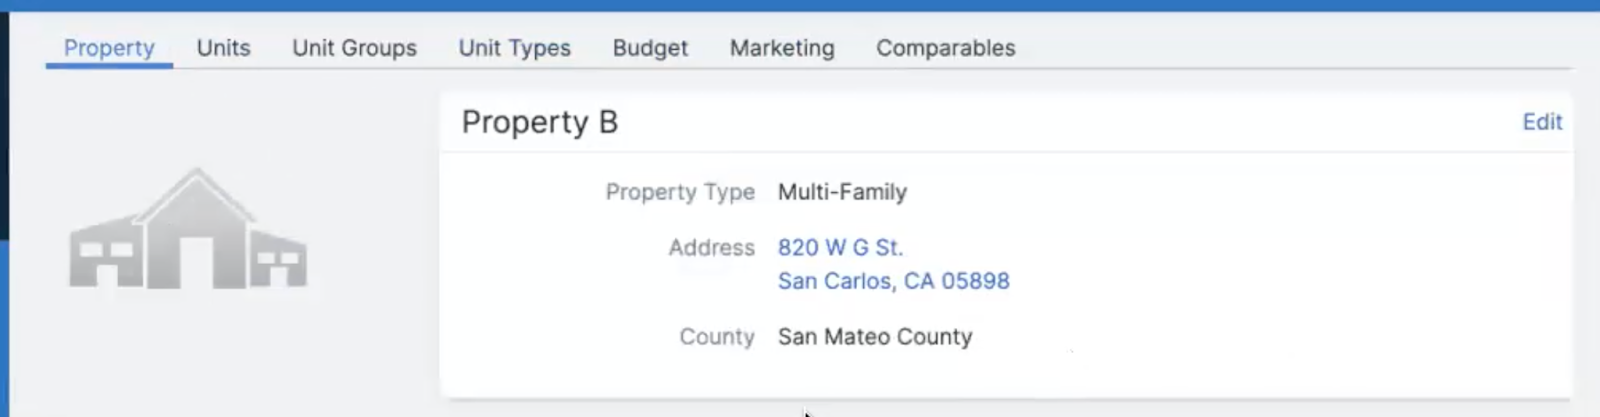Open the Units tab
Viewport: 1600px width, 417px height.
click(223, 48)
